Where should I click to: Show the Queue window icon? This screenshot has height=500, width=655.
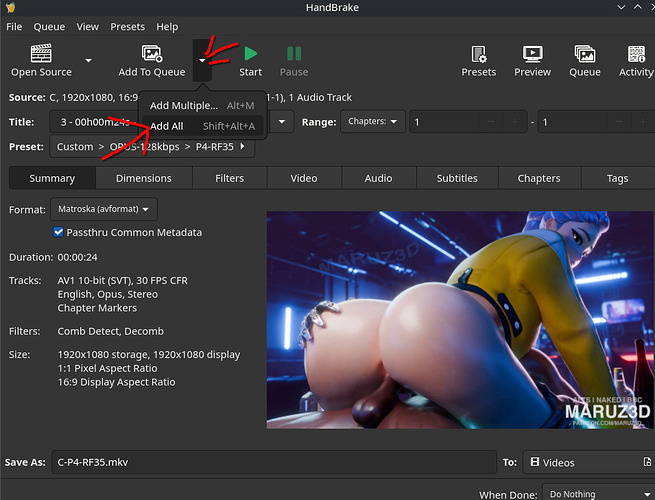[585, 54]
